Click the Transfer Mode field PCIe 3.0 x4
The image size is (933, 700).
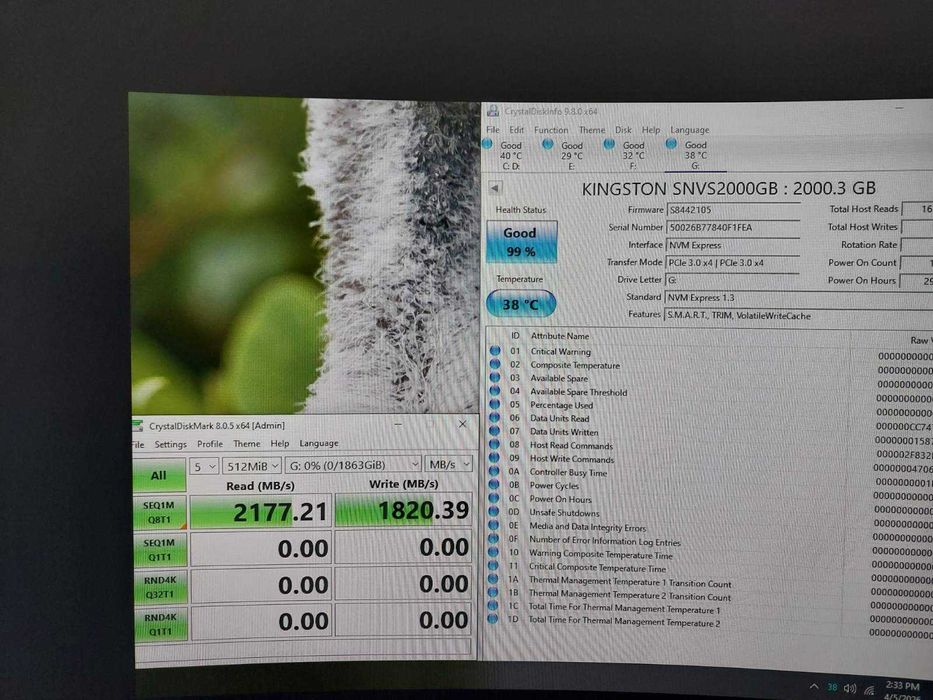tap(732, 262)
